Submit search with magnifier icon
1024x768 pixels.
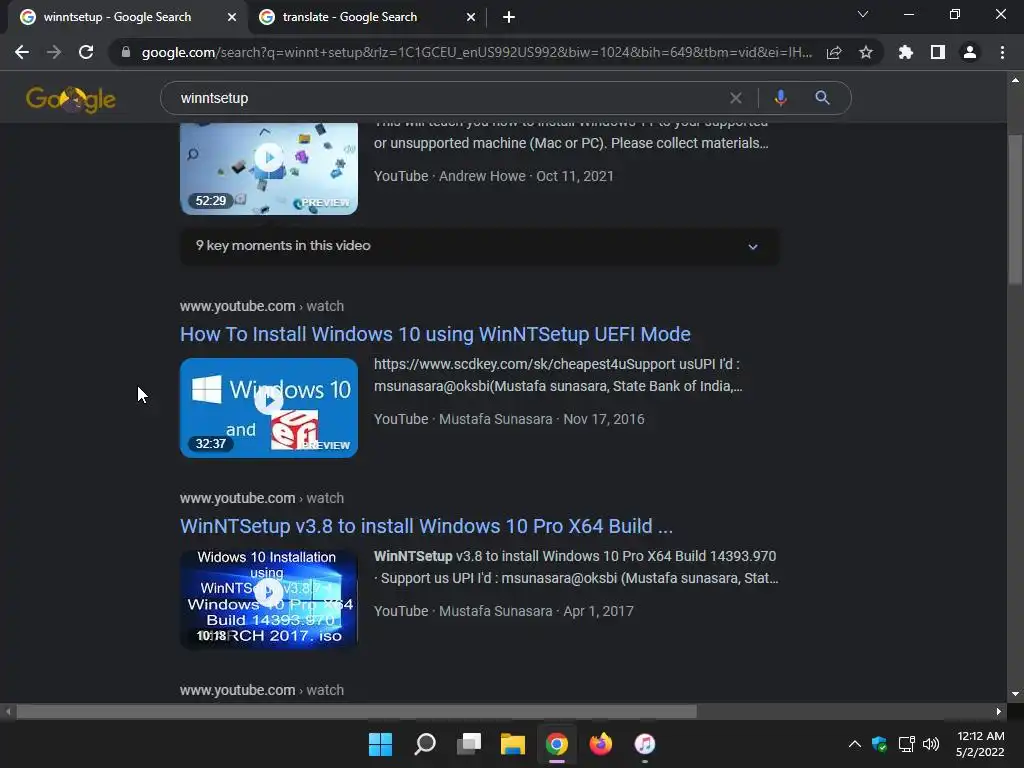click(822, 98)
